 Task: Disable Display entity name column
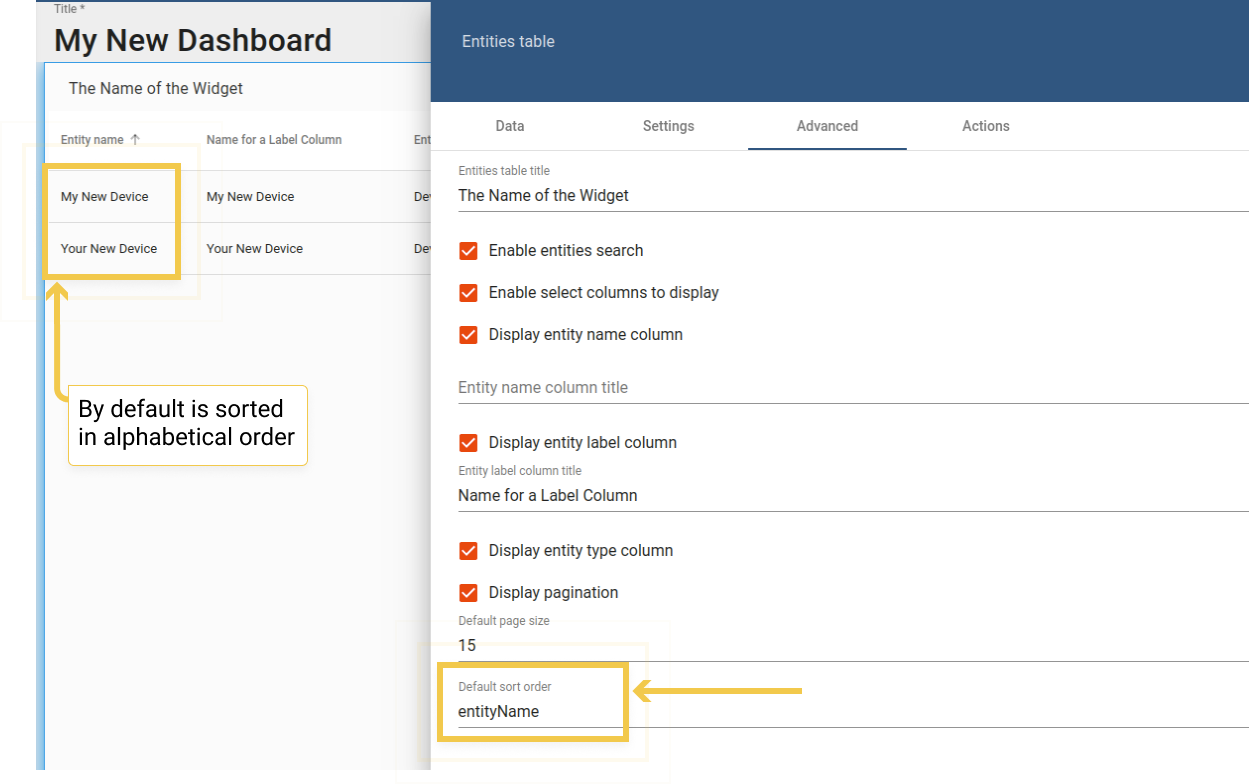click(468, 335)
